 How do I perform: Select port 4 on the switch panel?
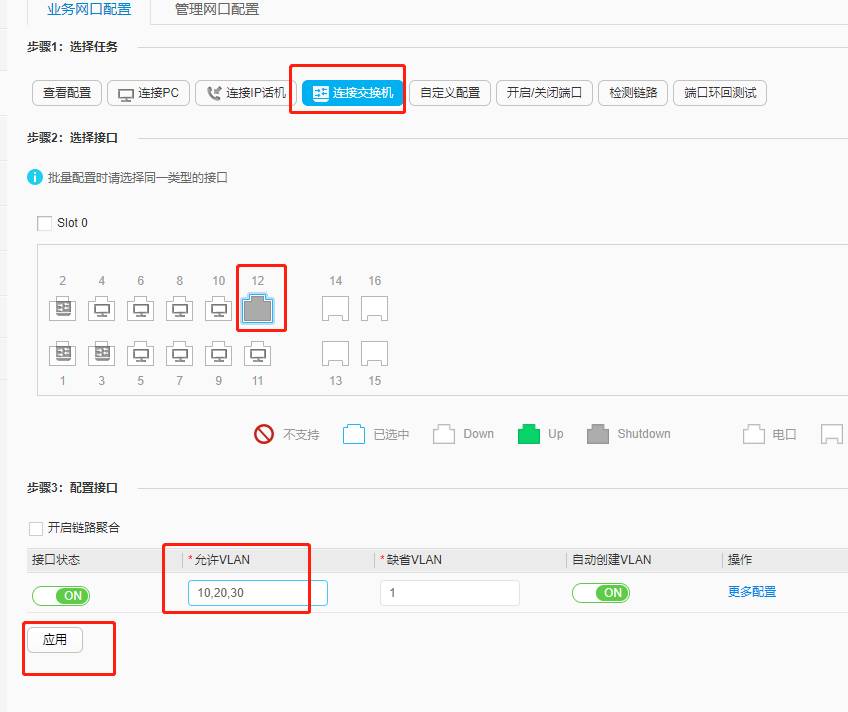pyautogui.click(x=102, y=309)
